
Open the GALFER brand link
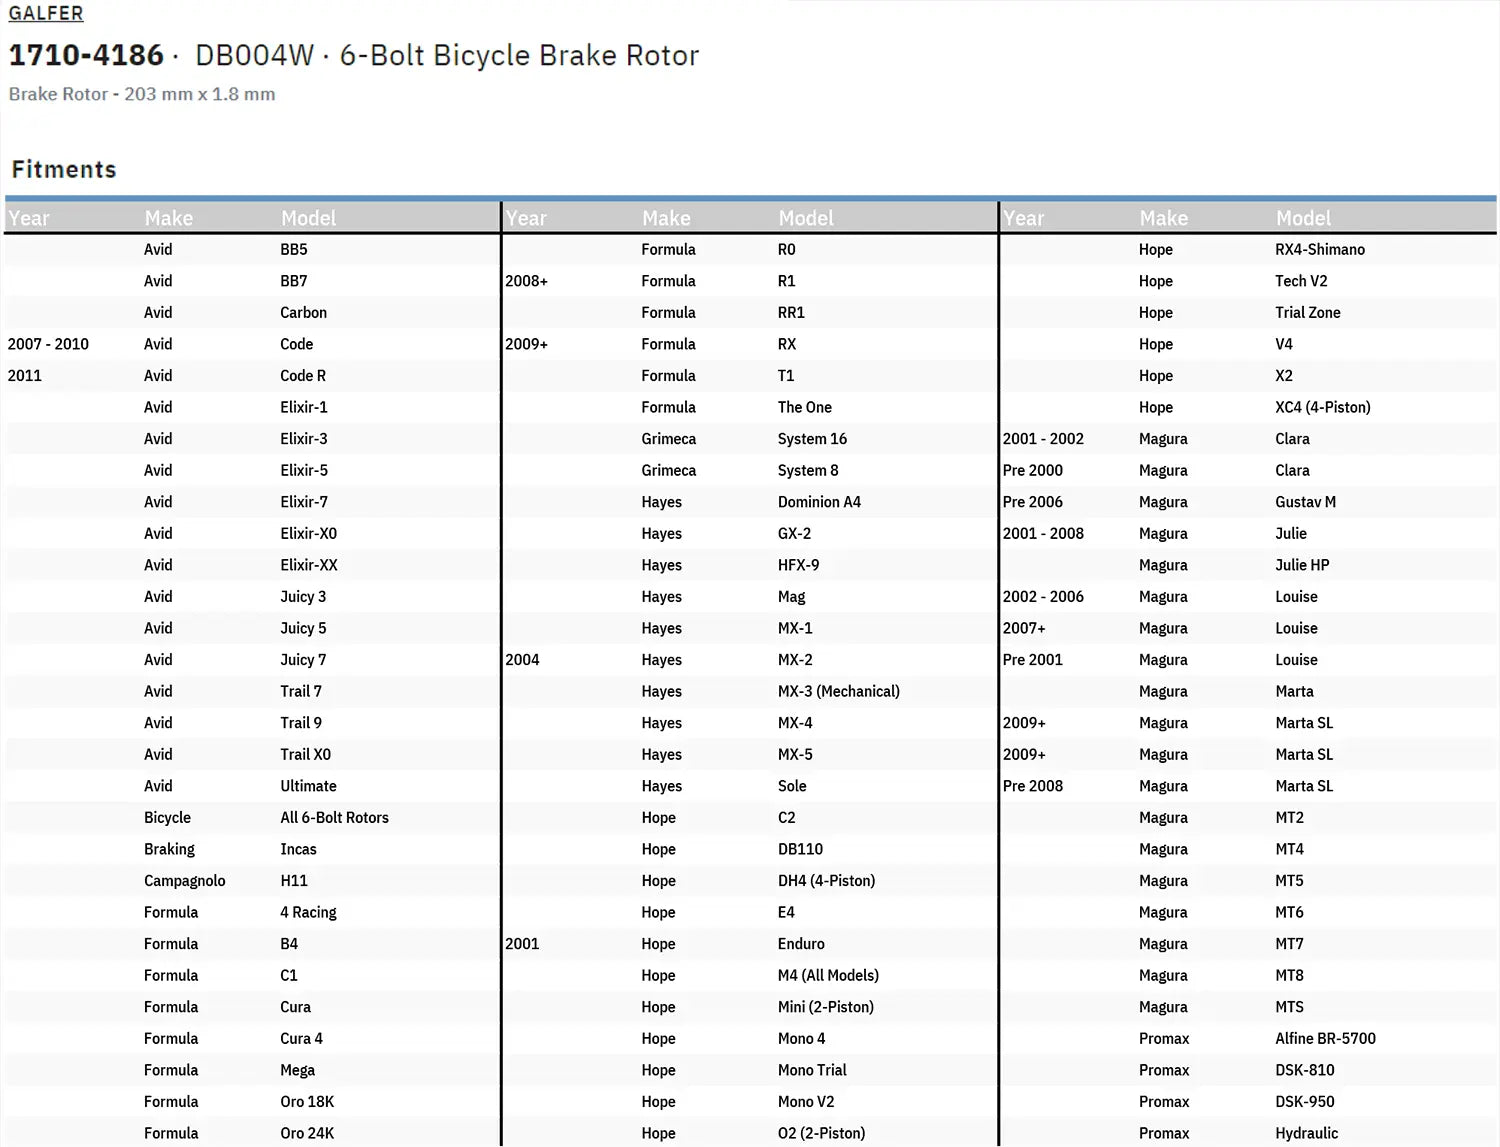(x=46, y=13)
